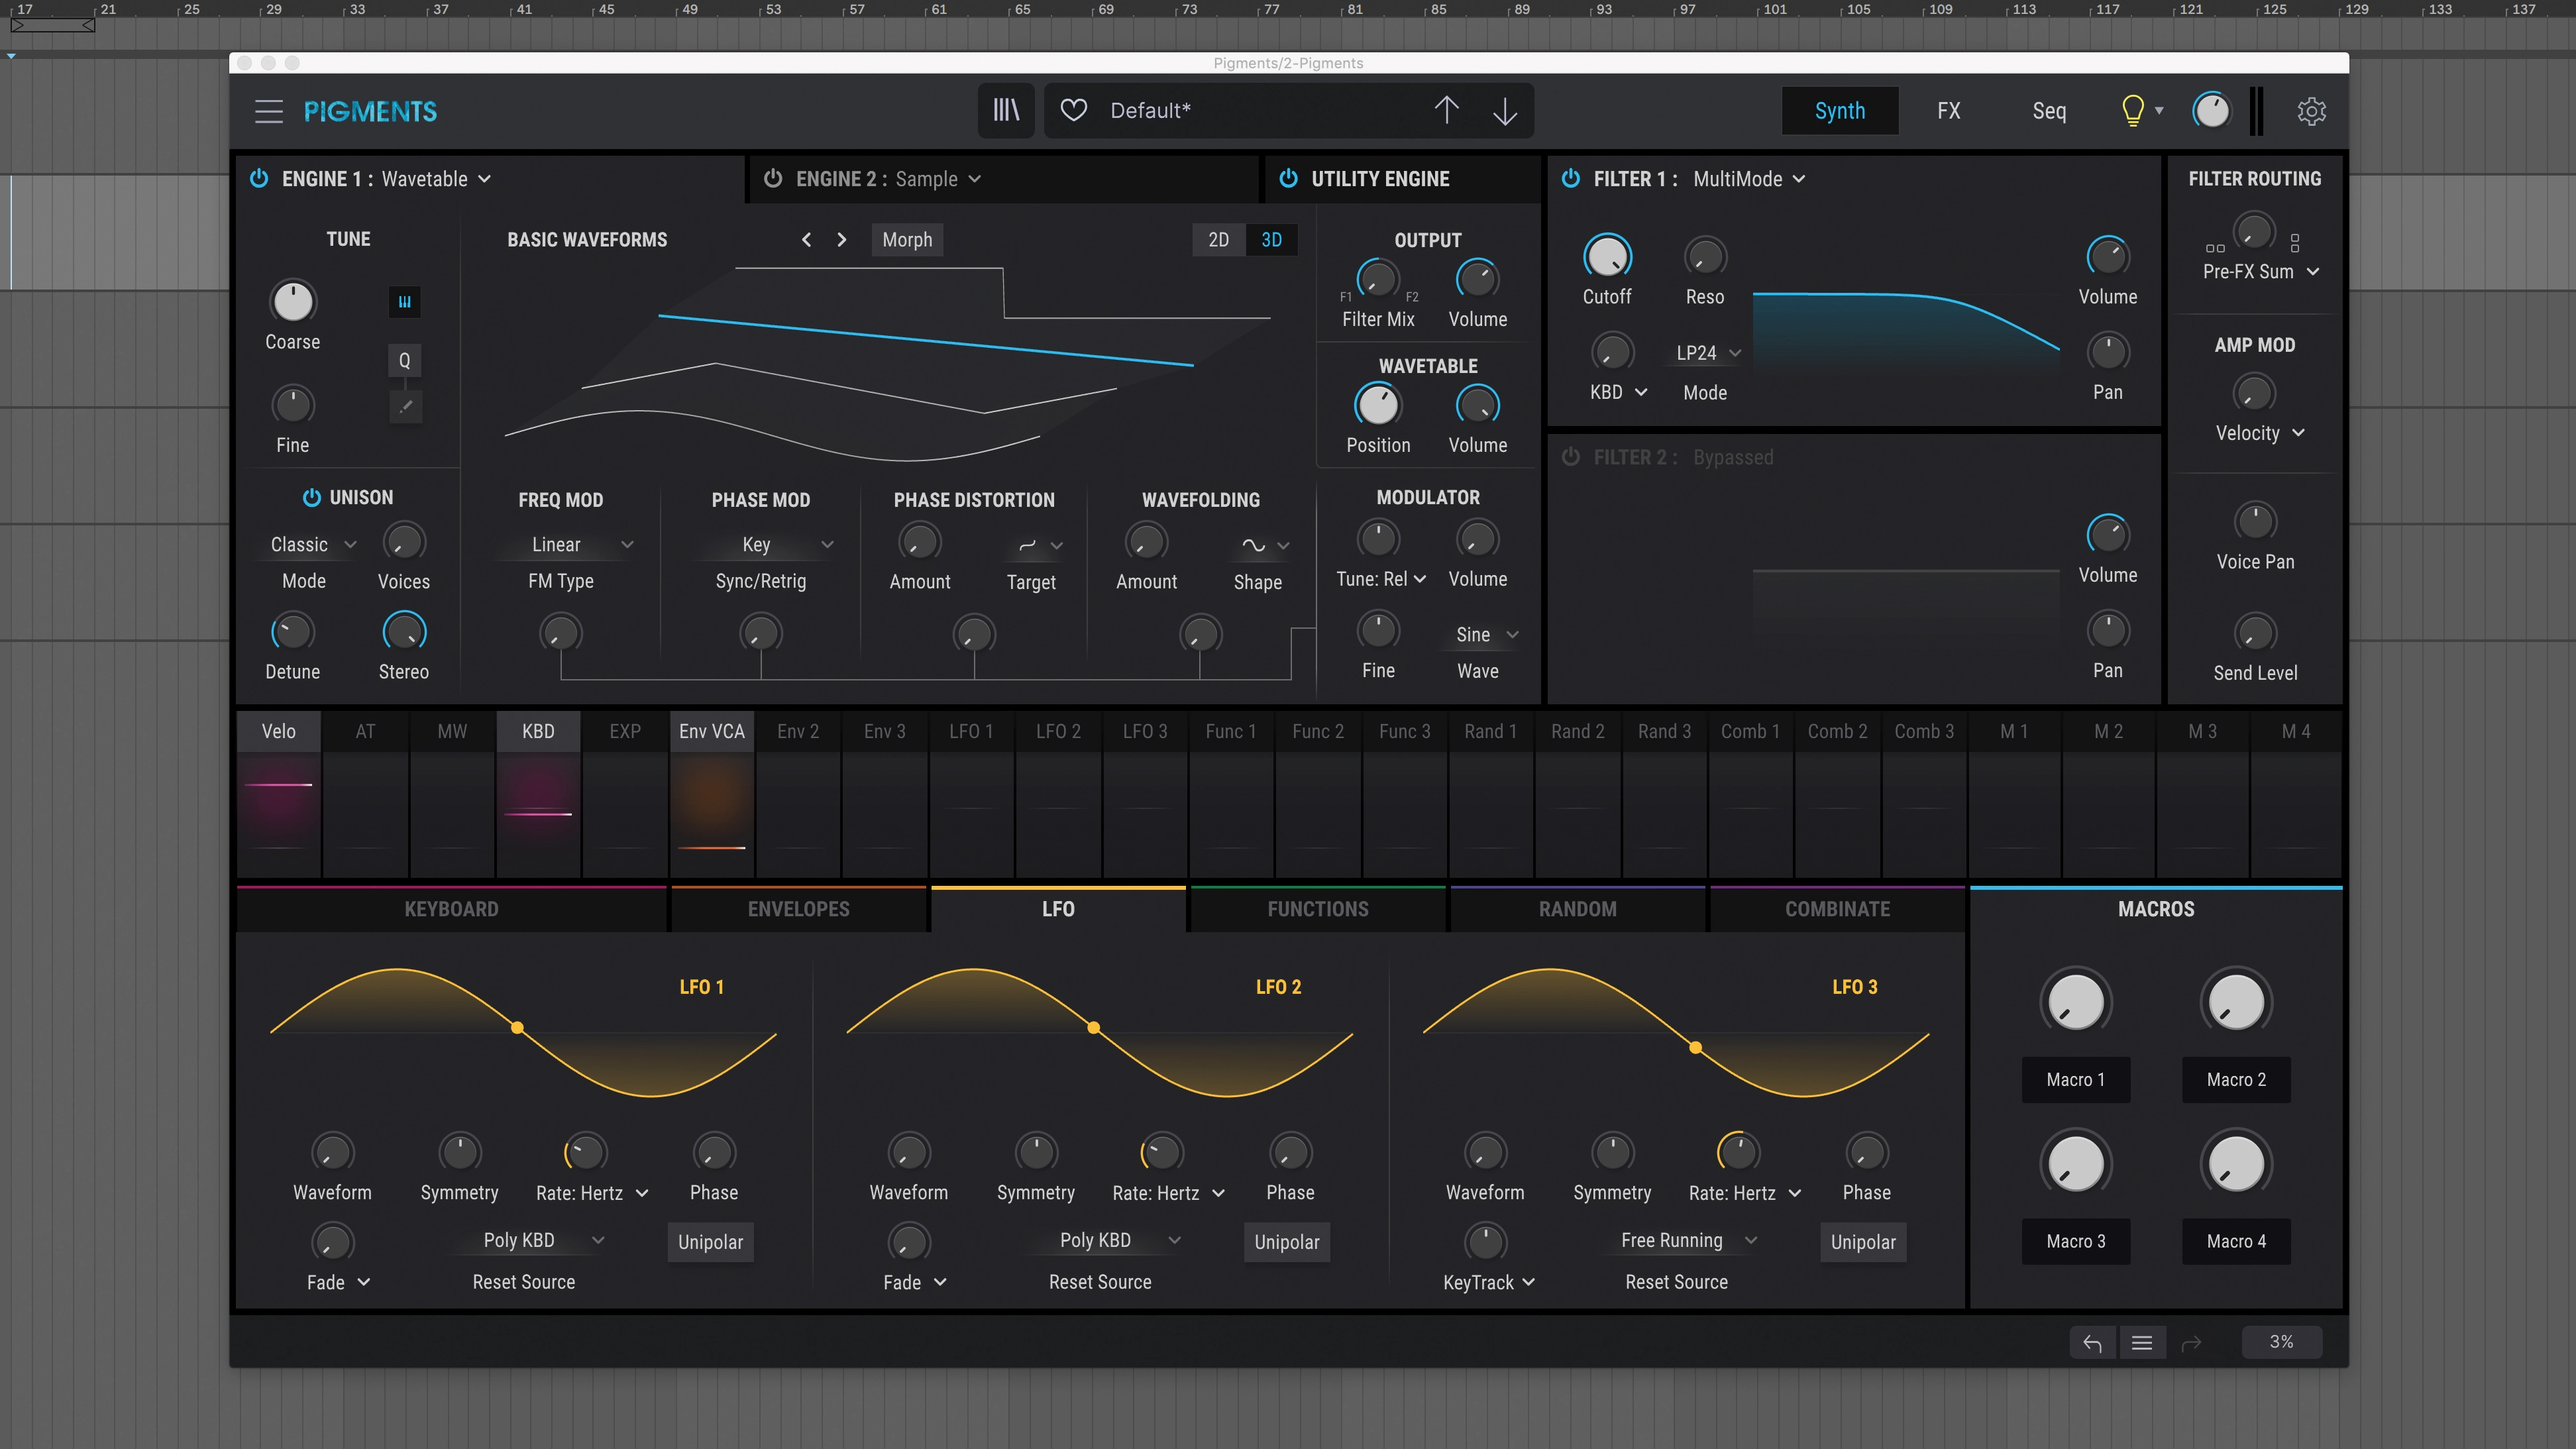This screenshot has width=2576, height=1449.
Task: Click the Filter 1 Cutoff knob
Action: [x=1606, y=257]
